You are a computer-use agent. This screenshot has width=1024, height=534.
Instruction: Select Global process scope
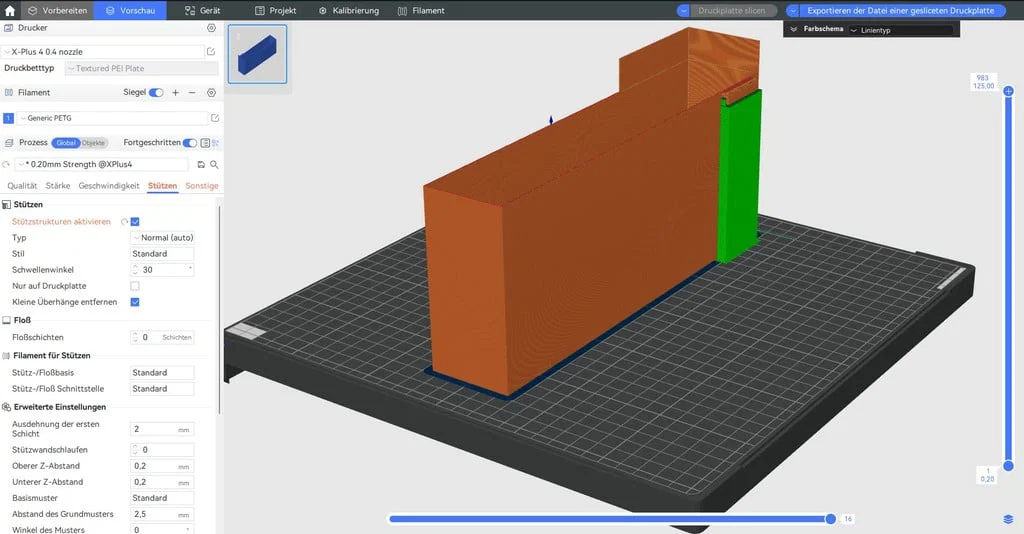click(x=66, y=142)
